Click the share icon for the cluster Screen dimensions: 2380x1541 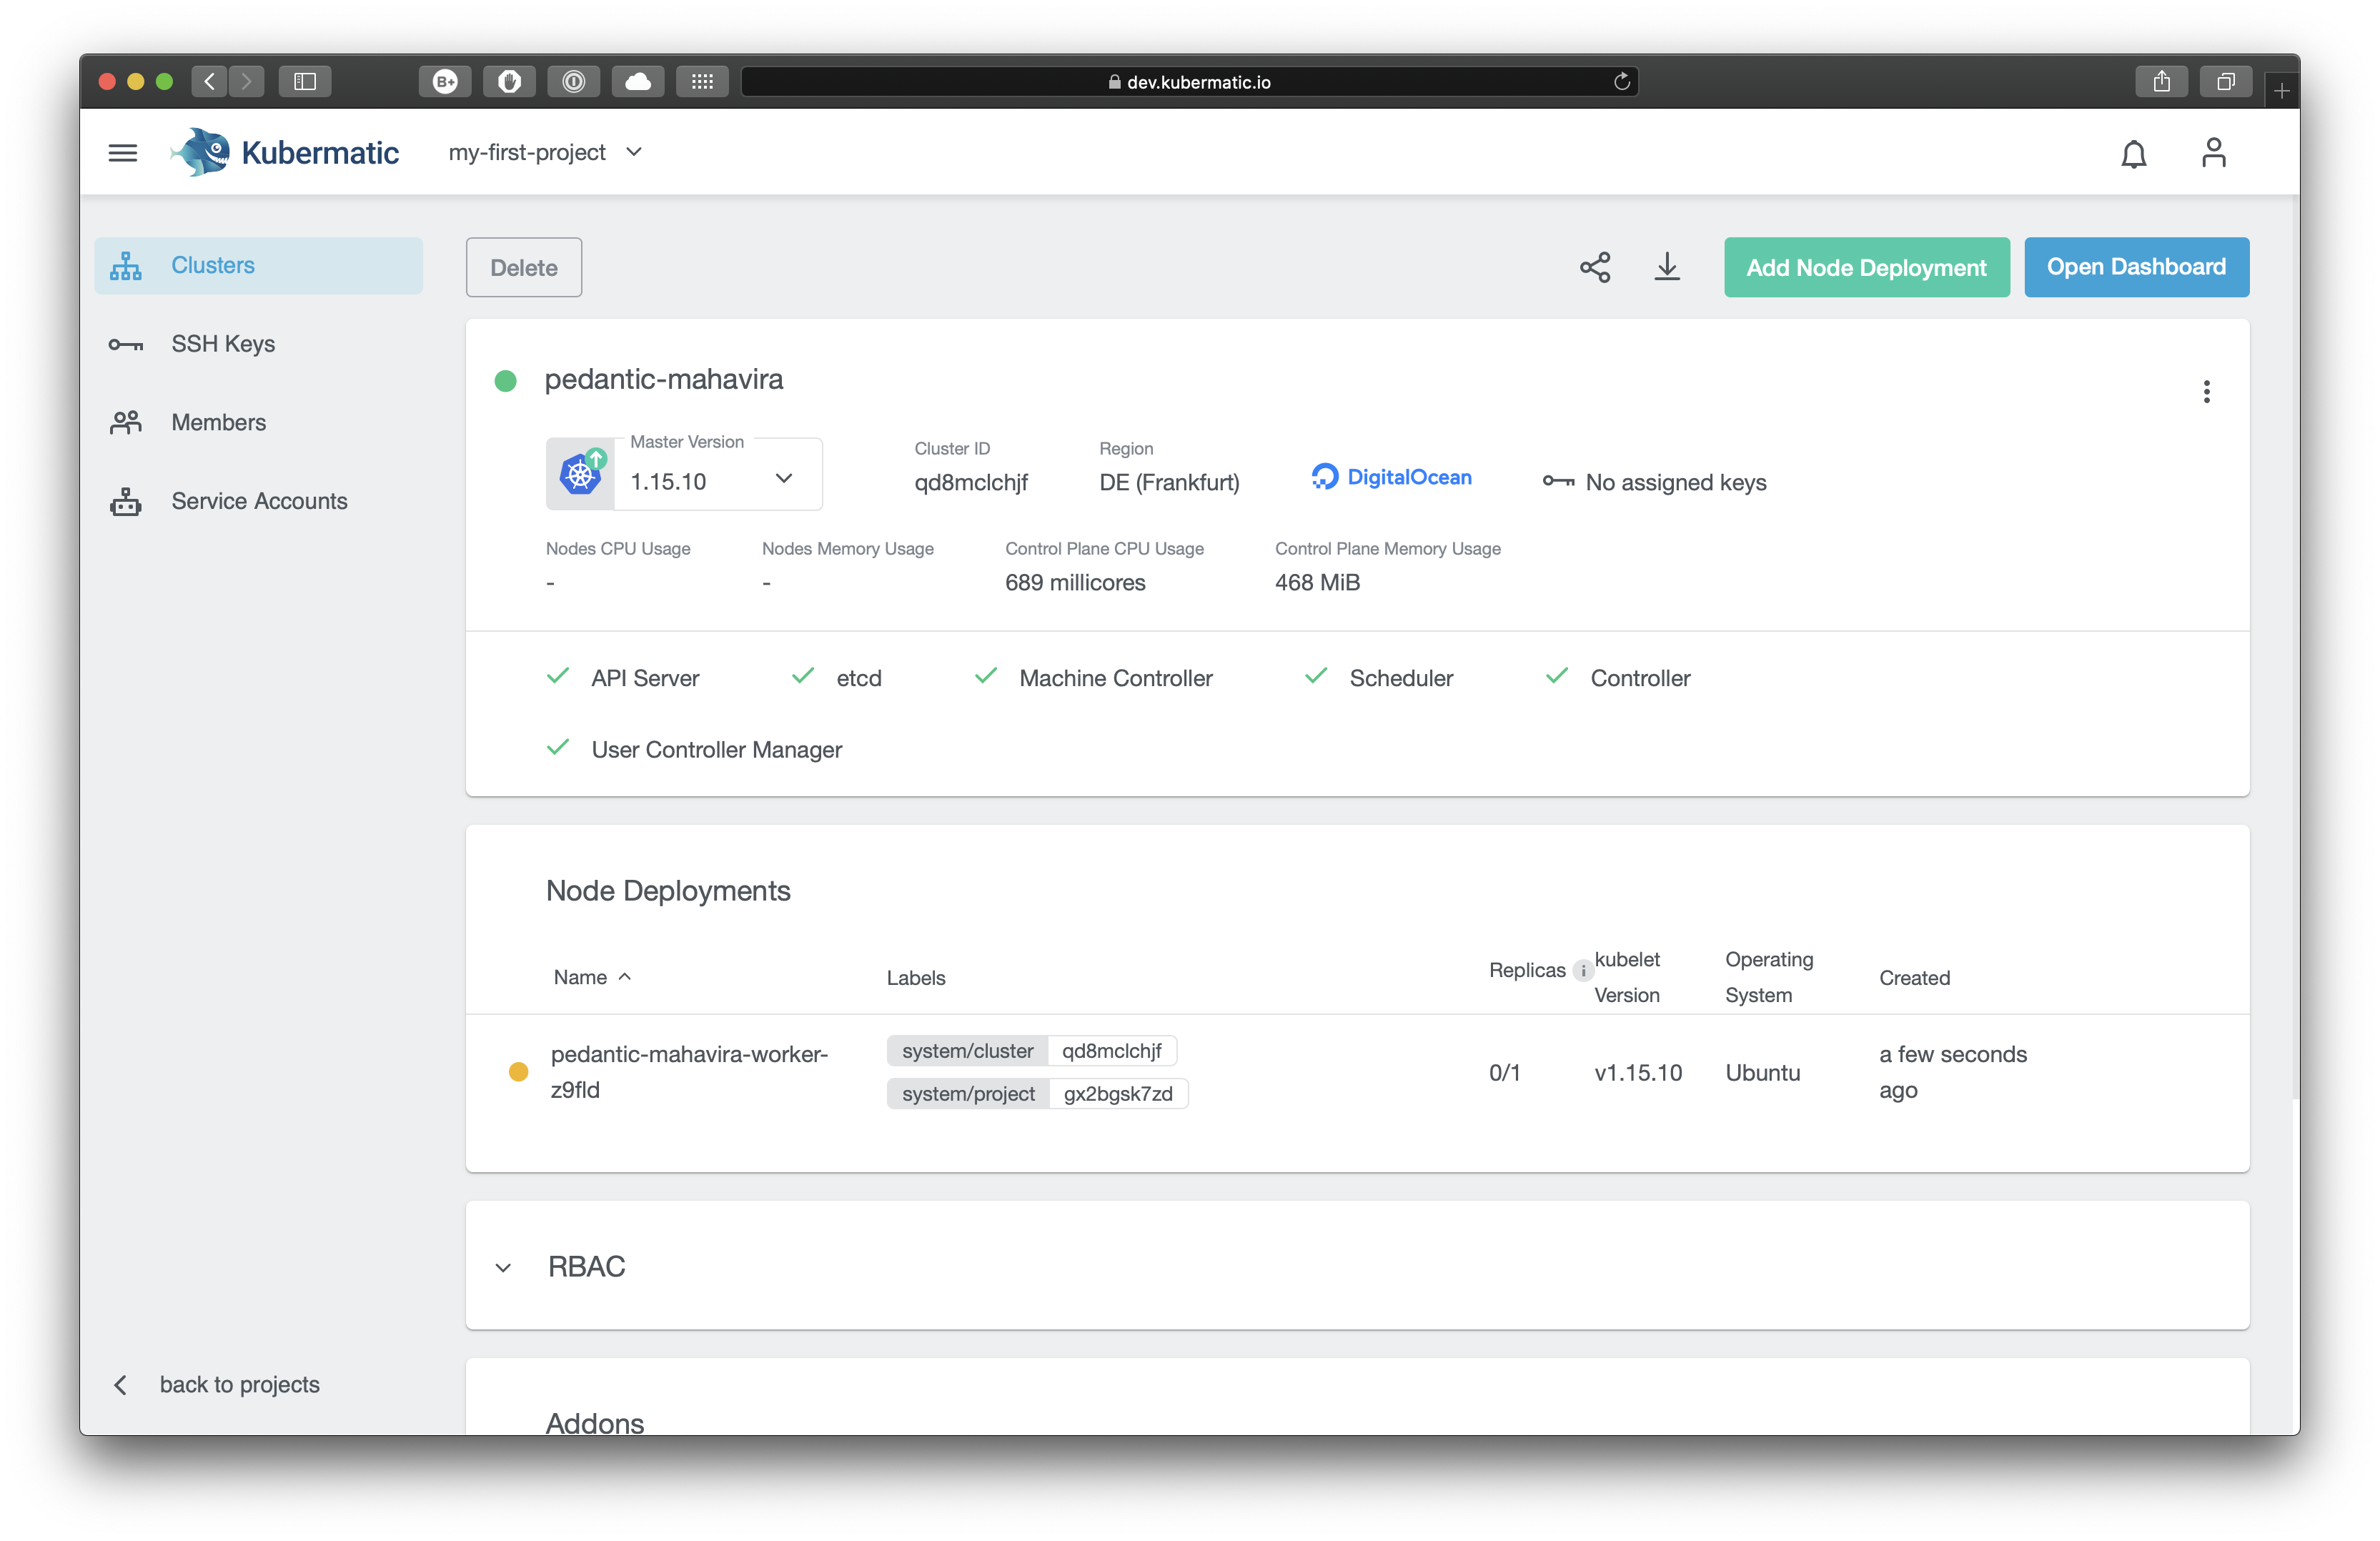tap(1595, 267)
